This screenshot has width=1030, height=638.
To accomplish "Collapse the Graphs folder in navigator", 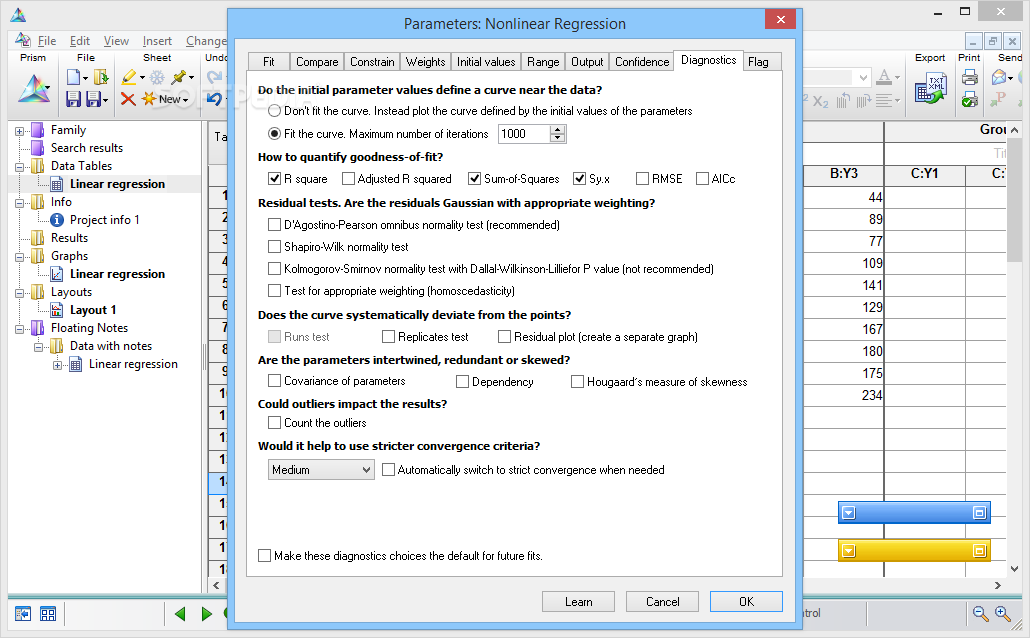I will pyautogui.click(x=19, y=257).
